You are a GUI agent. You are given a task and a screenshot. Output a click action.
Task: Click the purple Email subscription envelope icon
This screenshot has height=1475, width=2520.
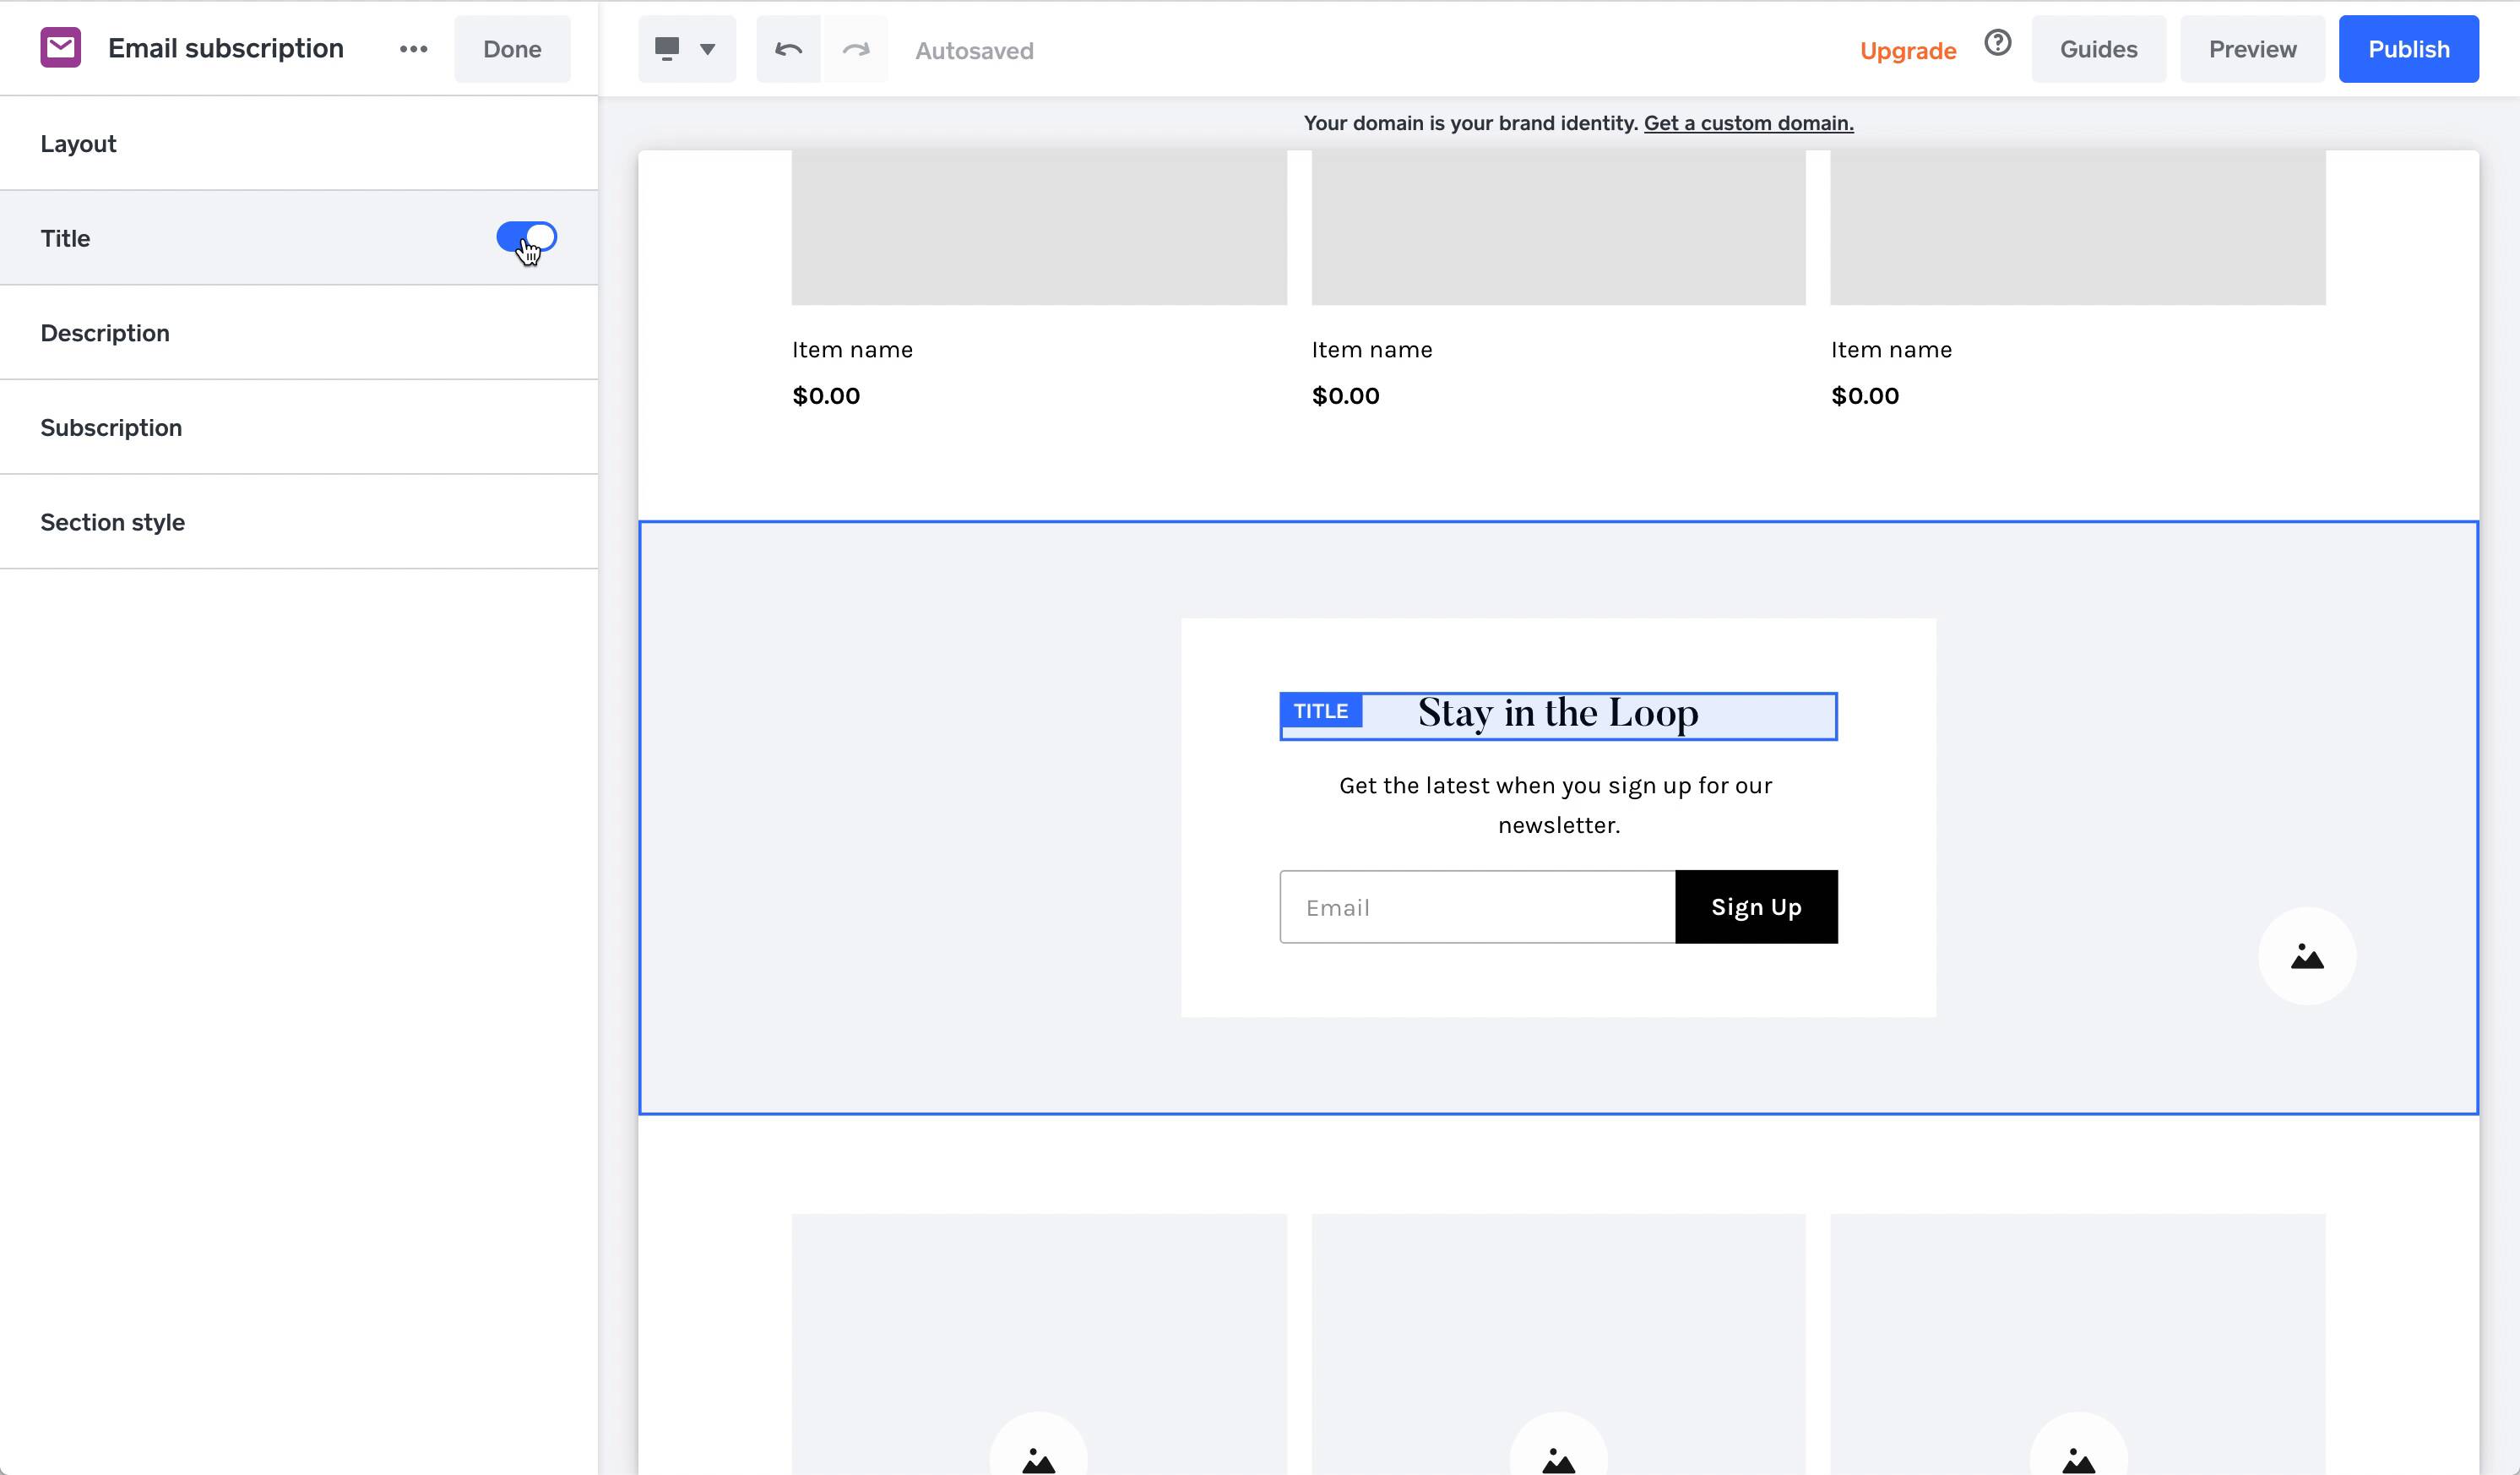[60, 48]
